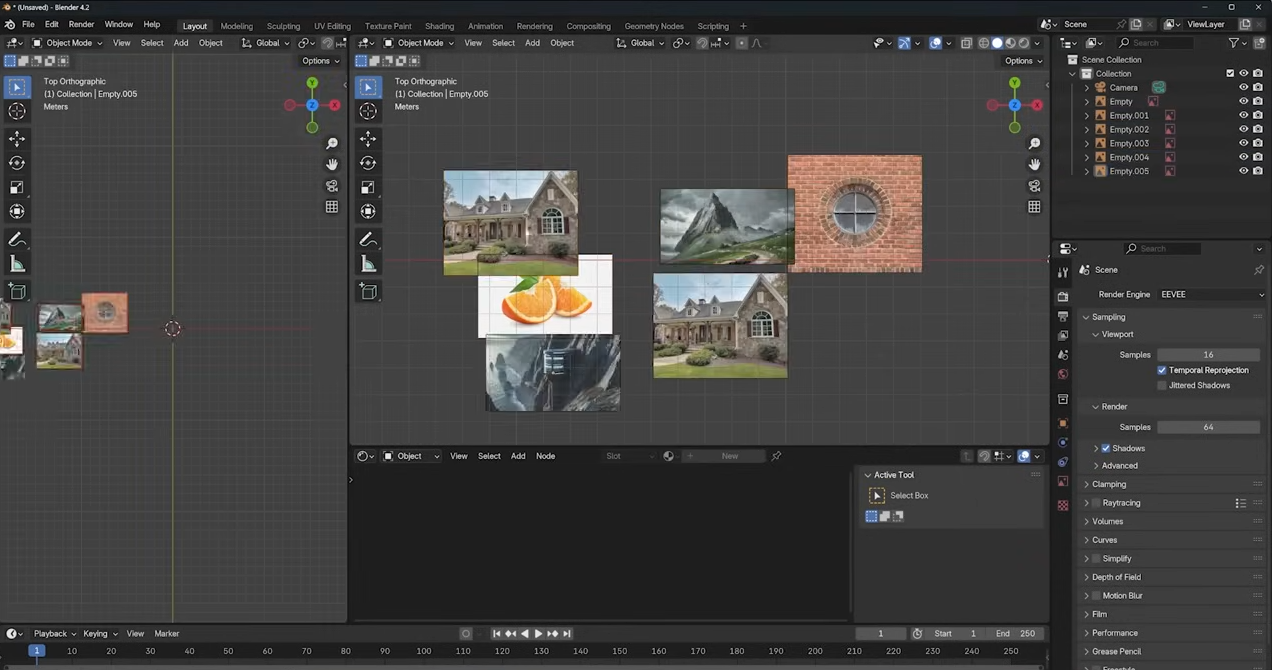Open the Render menu in top bar
1272x670 pixels.
81,24
